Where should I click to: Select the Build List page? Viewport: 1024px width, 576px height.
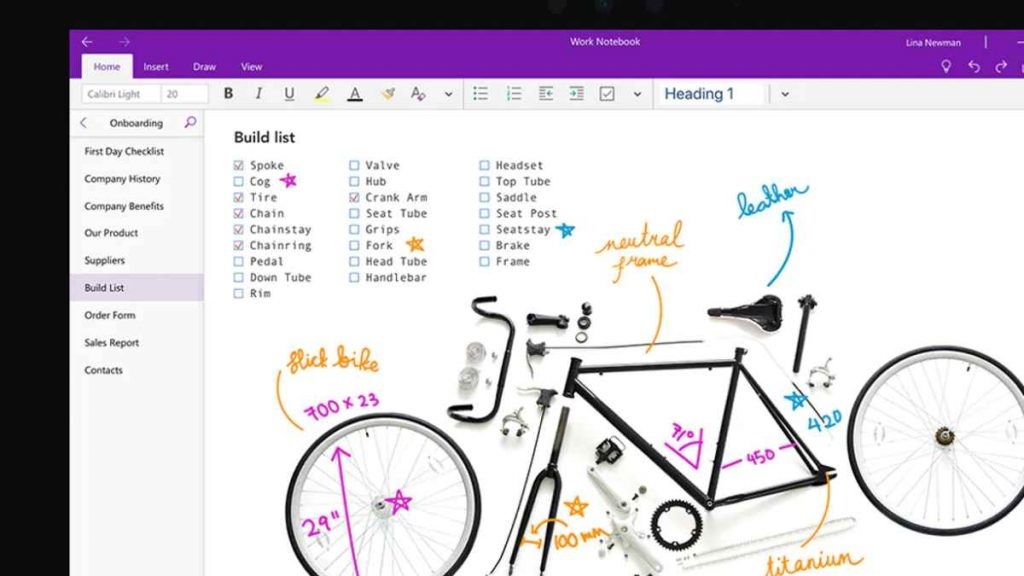coord(136,287)
